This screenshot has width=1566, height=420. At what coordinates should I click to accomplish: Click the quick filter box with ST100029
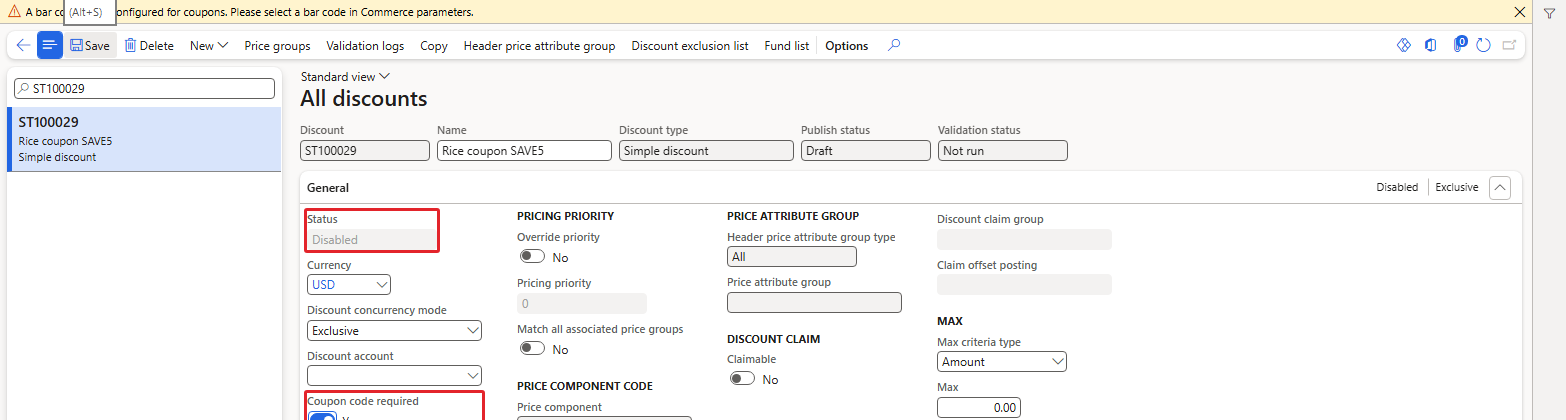(x=144, y=89)
